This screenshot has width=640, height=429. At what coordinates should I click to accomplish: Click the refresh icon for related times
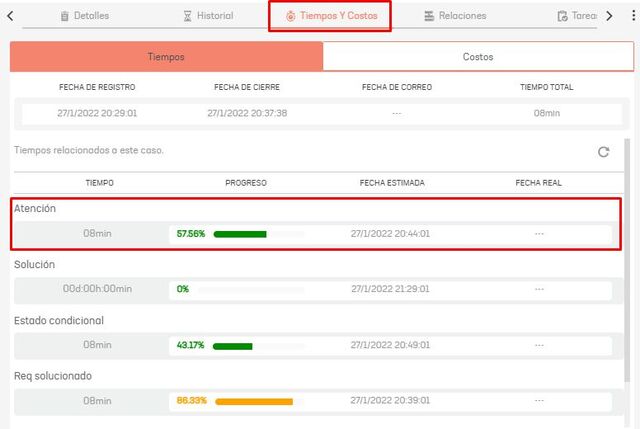(x=603, y=152)
